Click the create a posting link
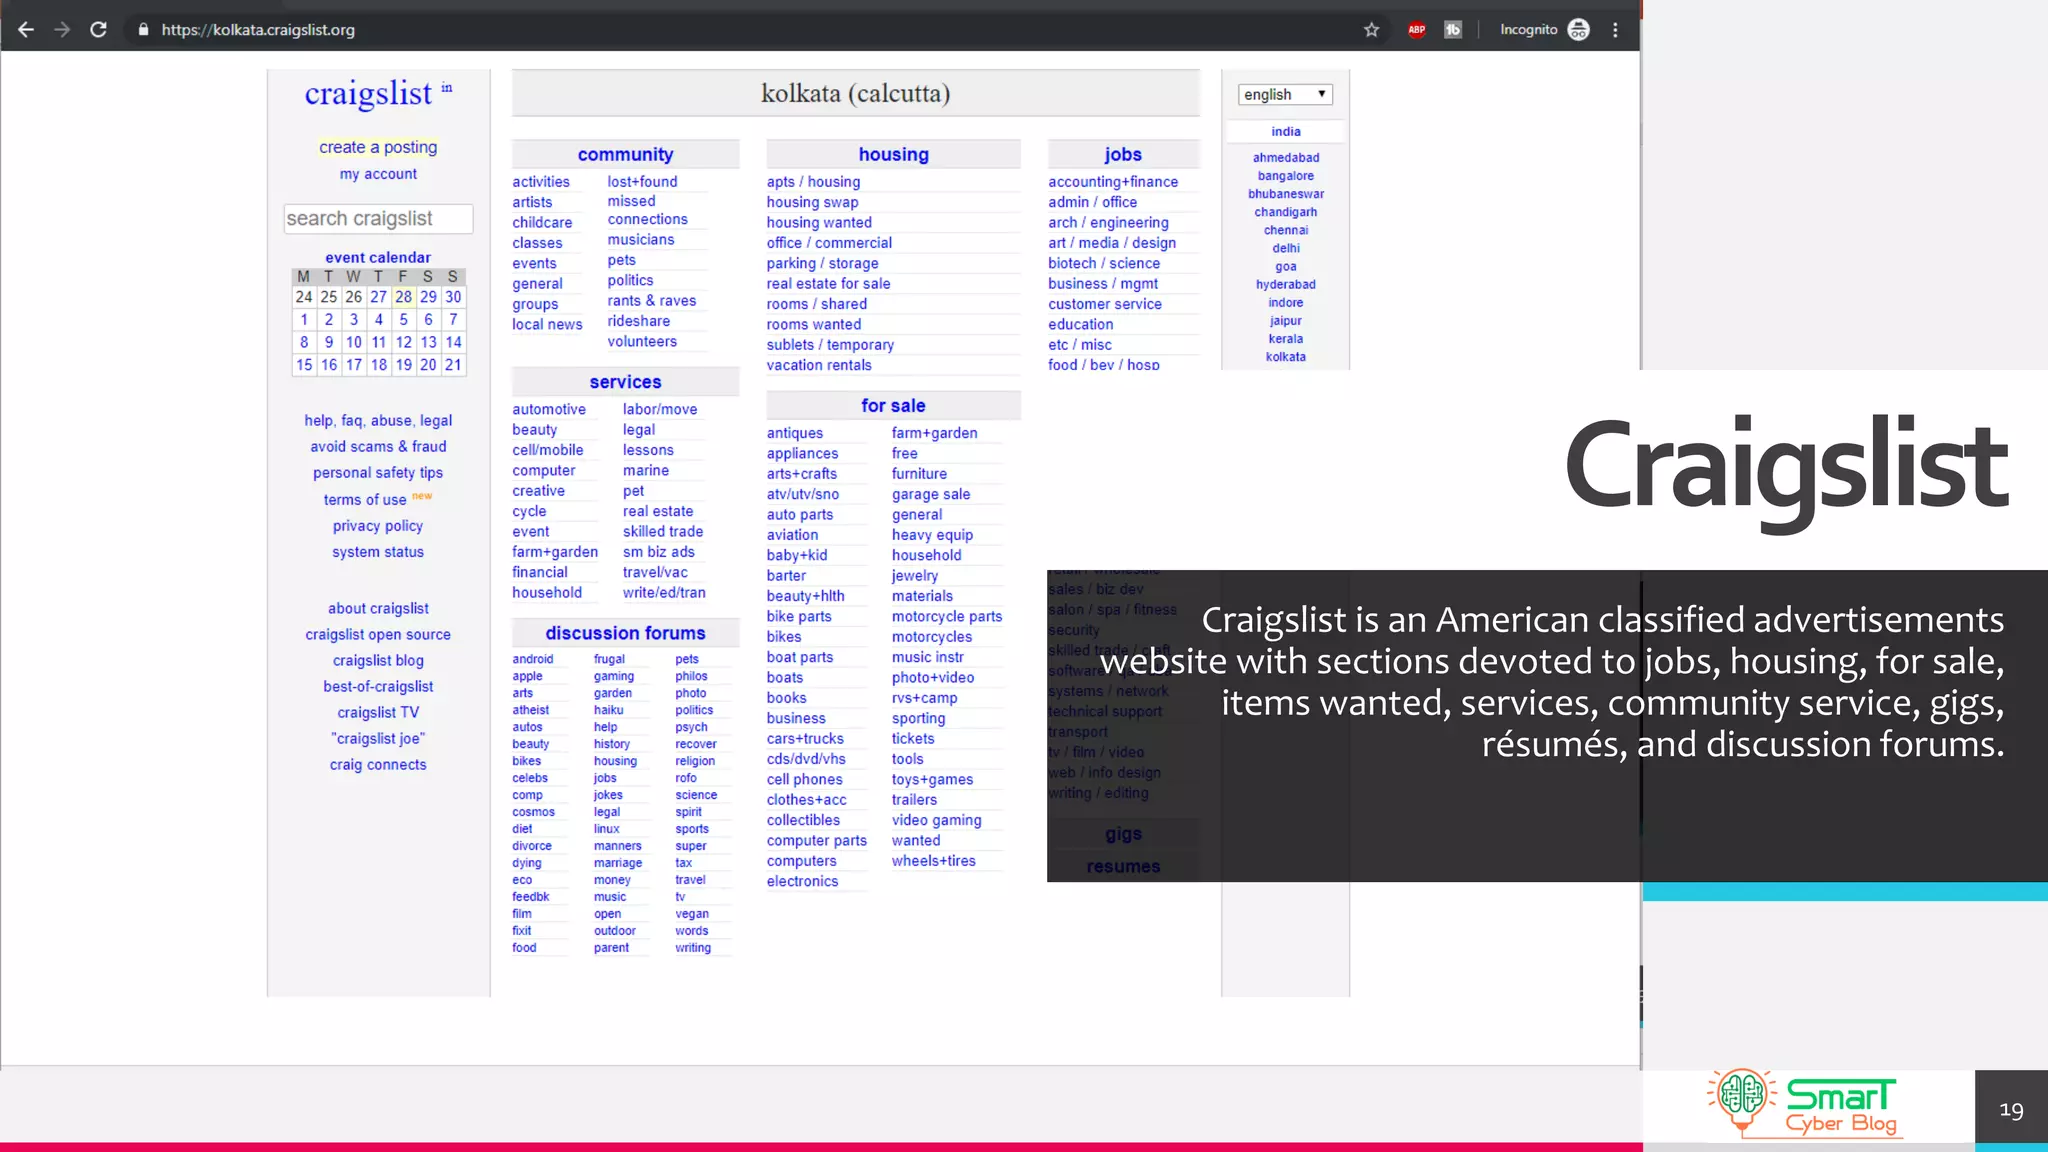This screenshot has height=1152, width=2048. point(378,147)
